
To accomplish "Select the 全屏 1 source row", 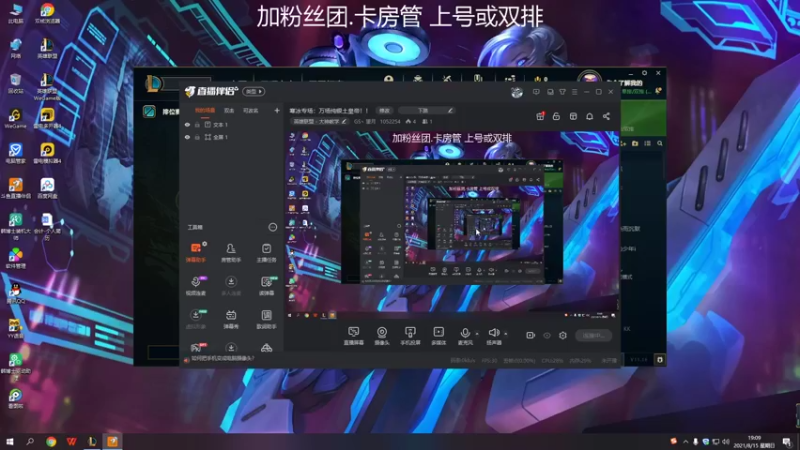I will point(233,137).
